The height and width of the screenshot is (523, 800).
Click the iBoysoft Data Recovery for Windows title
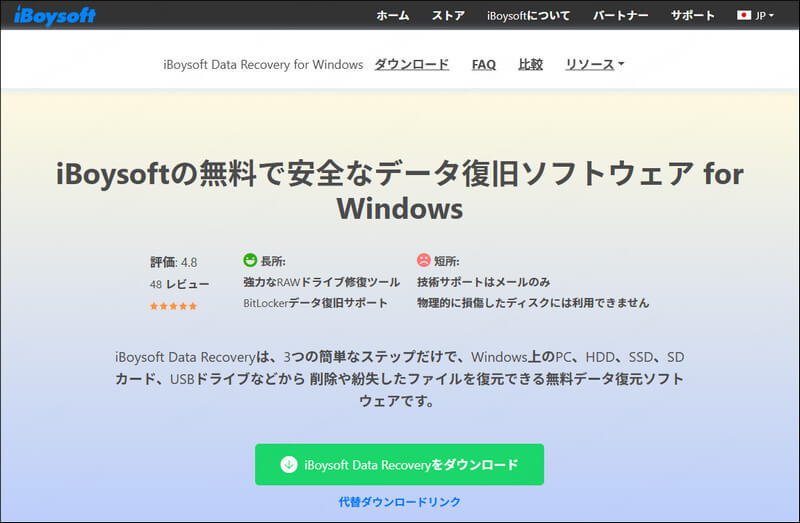point(263,64)
